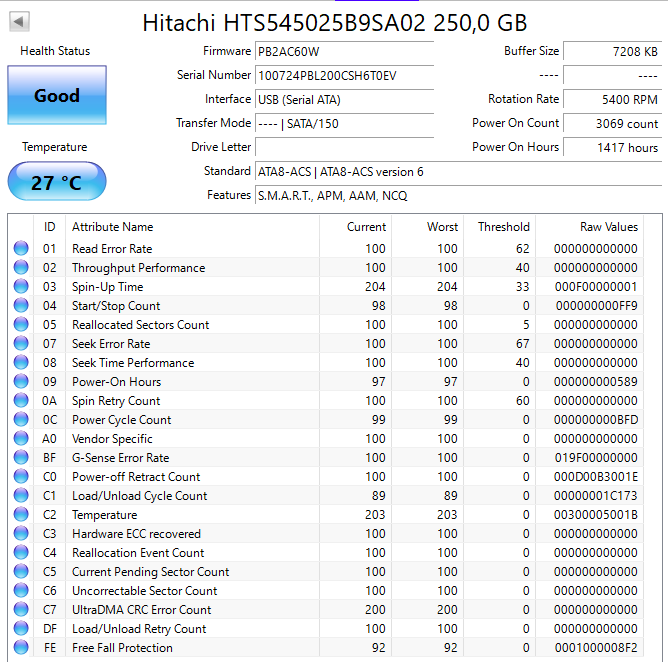Click status orb for Temperature attribute
This screenshot has width=668, height=662.
21,515
